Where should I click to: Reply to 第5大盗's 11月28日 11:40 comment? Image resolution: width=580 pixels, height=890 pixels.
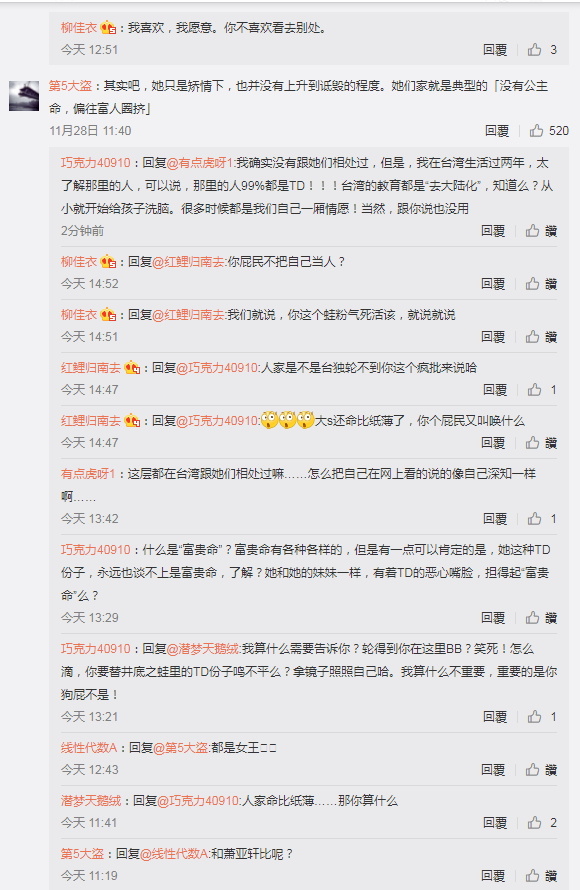click(x=497, y=131)
